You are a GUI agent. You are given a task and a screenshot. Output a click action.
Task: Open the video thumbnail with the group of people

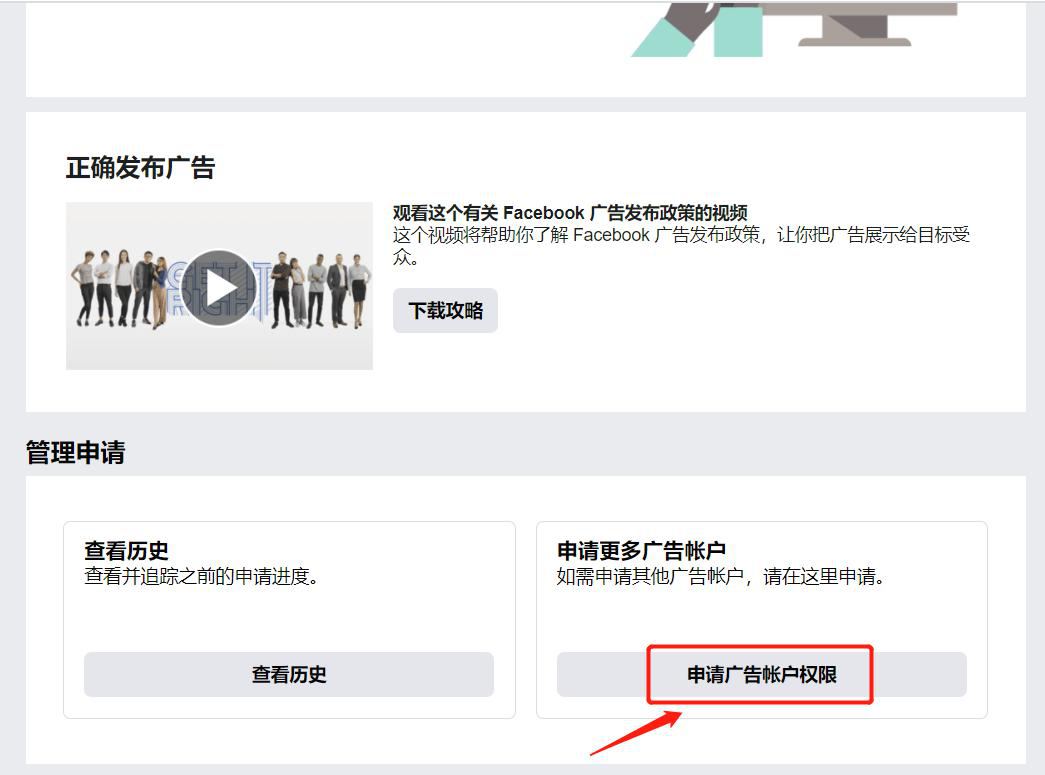point(219,286)
